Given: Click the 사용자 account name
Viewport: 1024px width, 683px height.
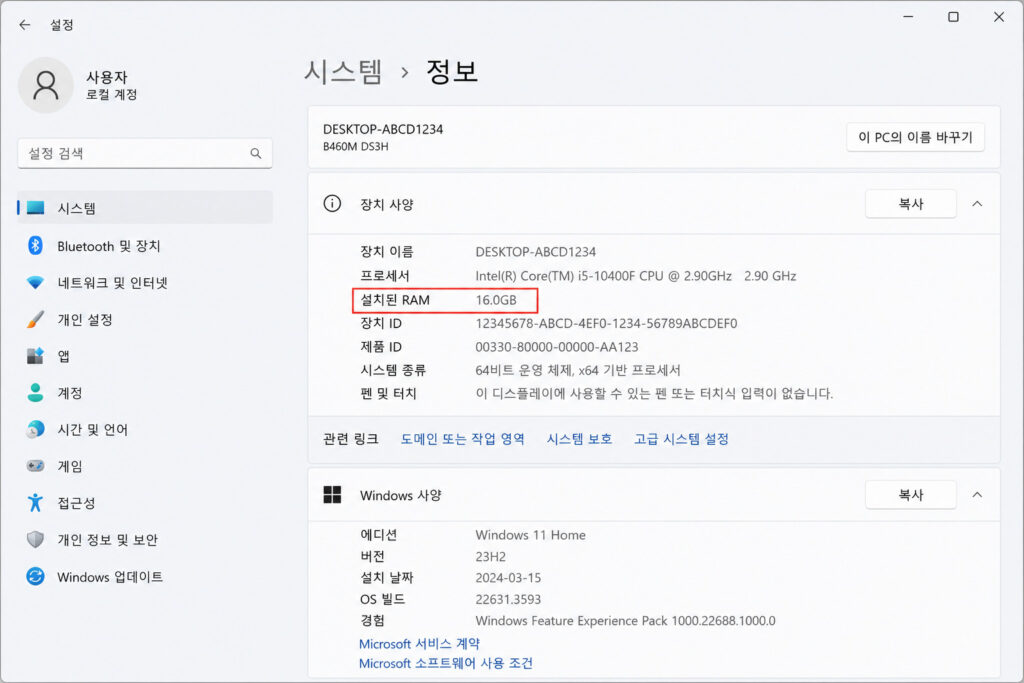Looking at the screenshot, I should (106, 77).
